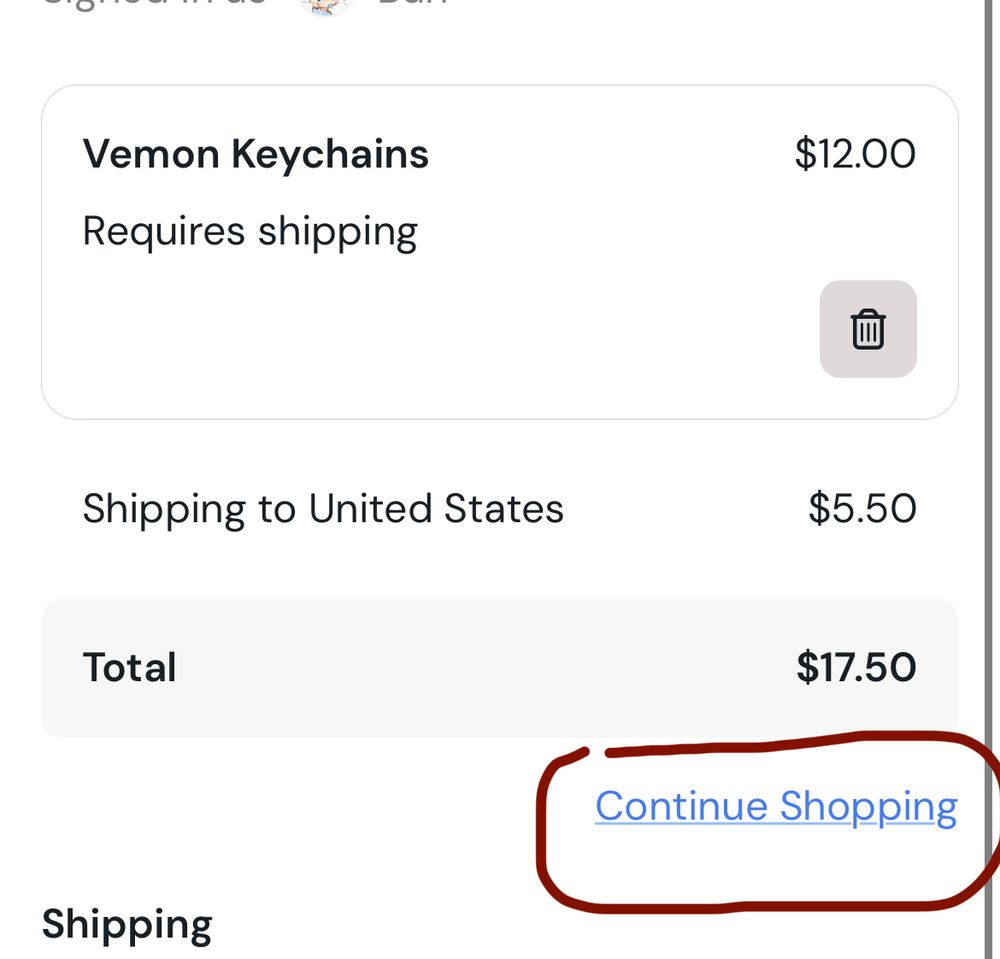Select the $17.50 total amount

click(x=856, y=668)
